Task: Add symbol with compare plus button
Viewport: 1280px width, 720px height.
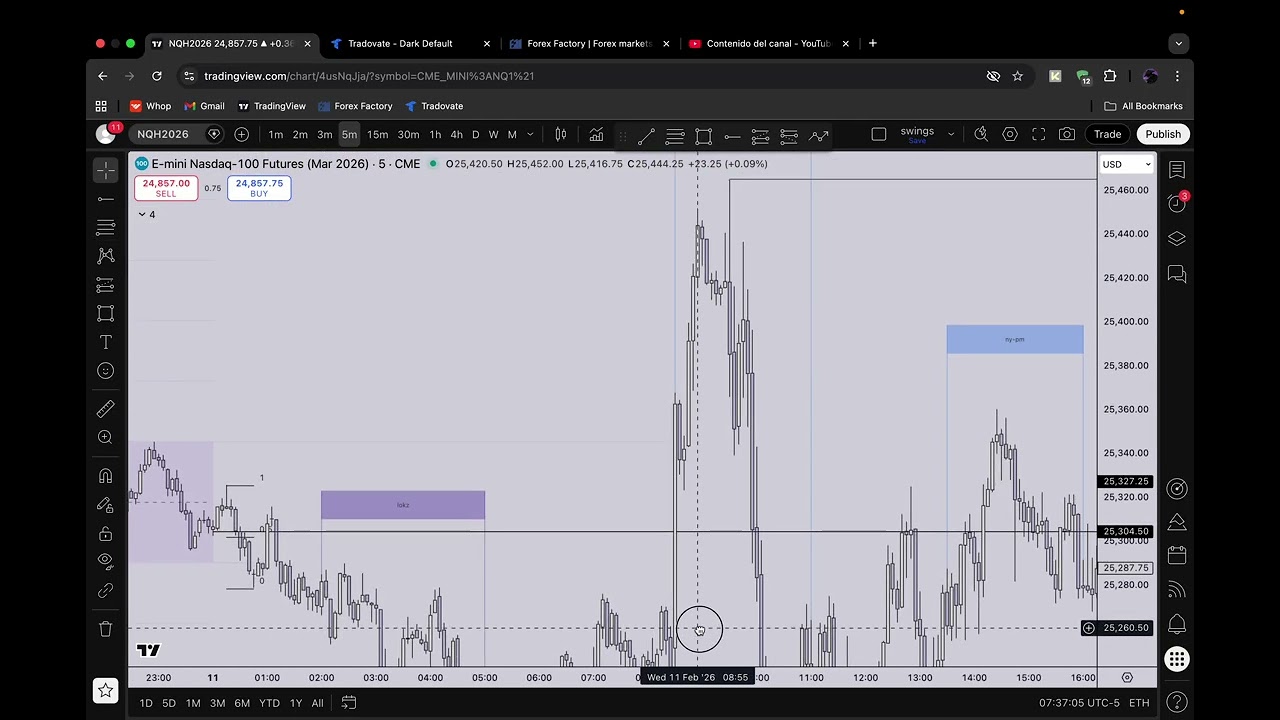Action: click(x=241, y=134)
